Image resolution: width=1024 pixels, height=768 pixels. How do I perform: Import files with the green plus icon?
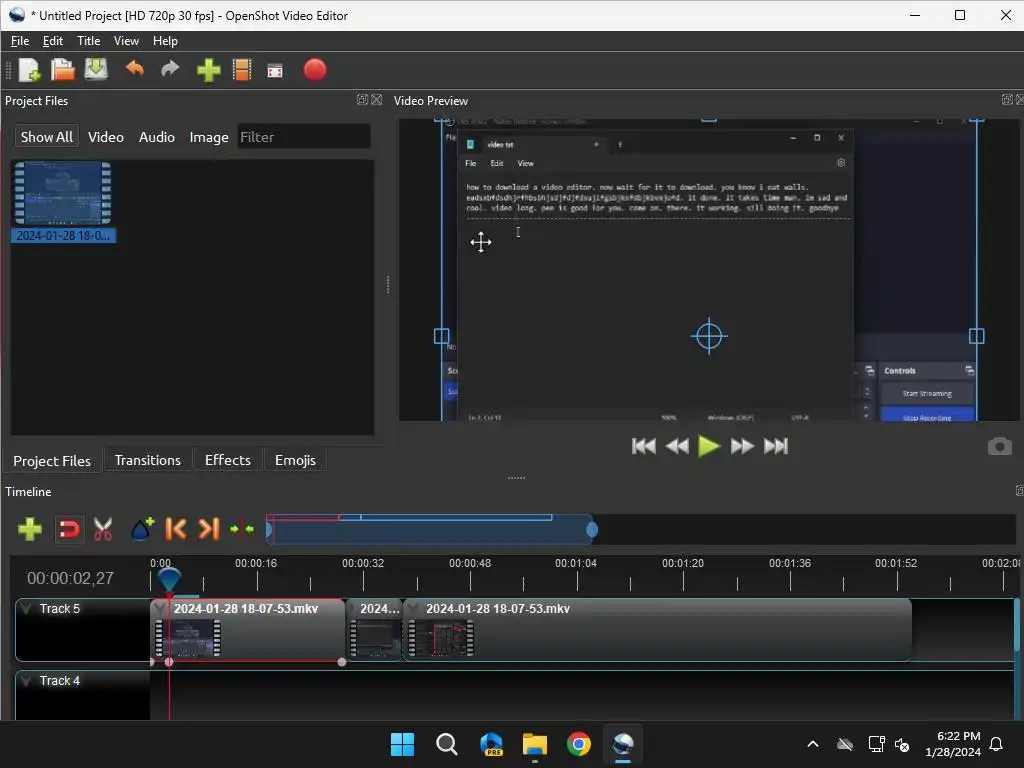(x=208, y=70)
